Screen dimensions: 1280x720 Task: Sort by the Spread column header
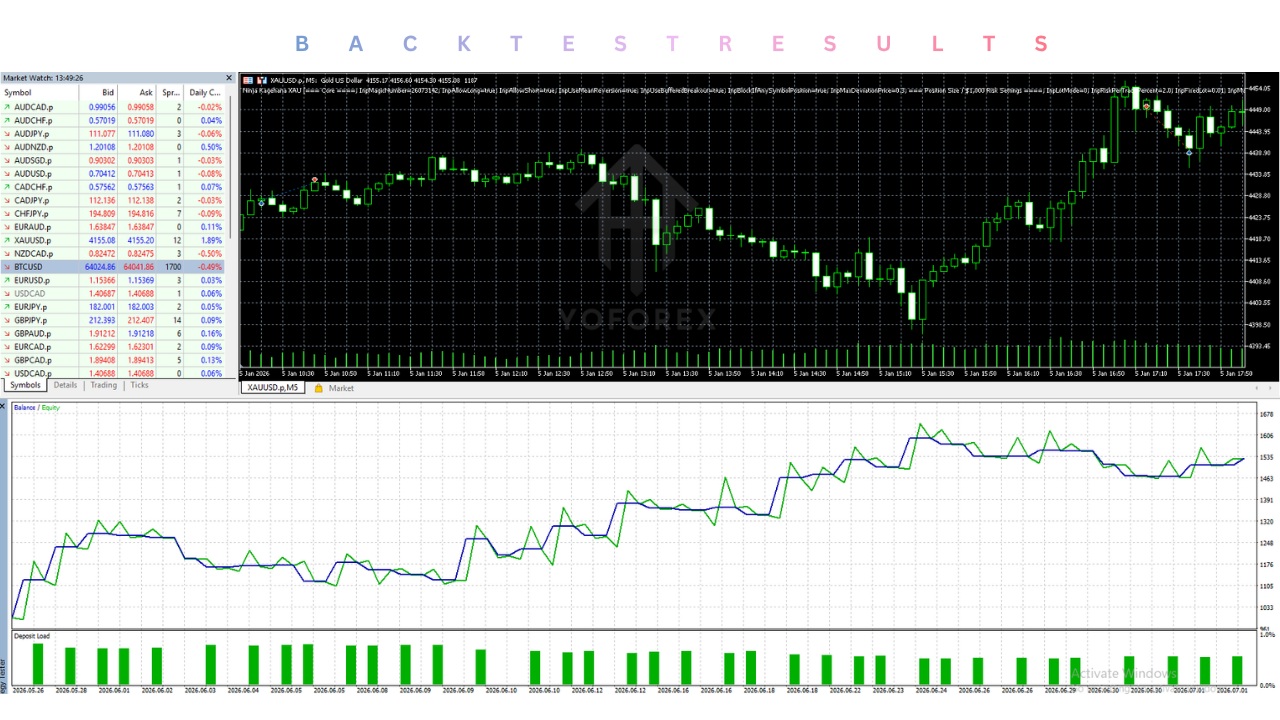pos(171,93)
